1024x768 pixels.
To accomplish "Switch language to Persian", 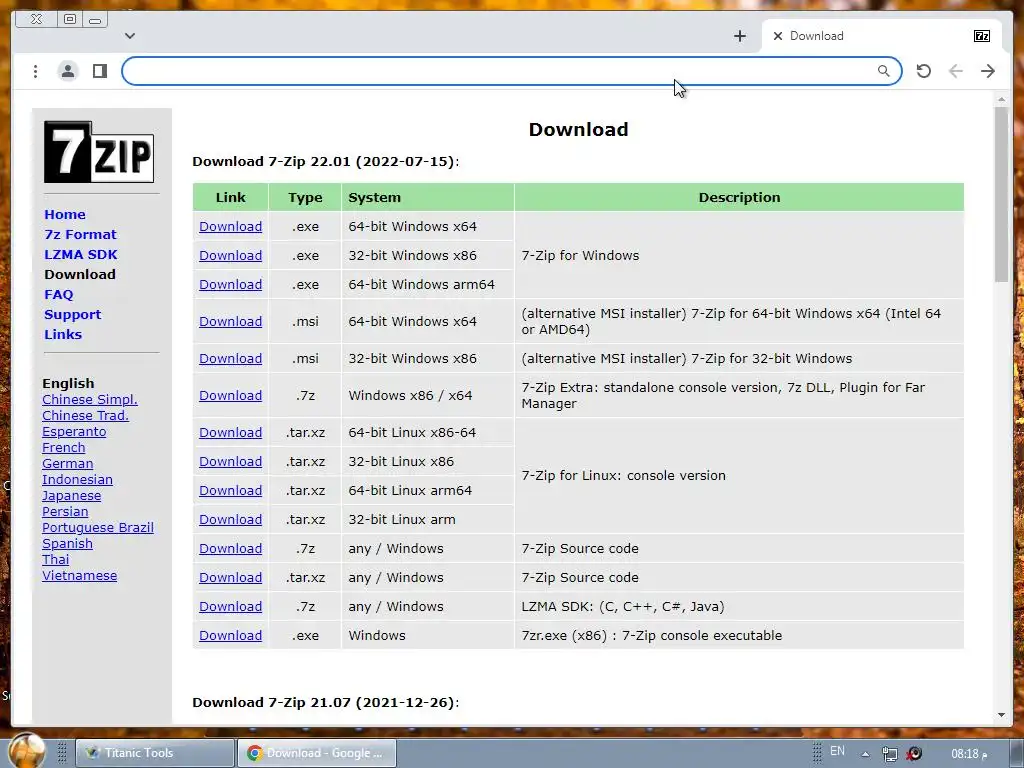I will [x=65, y=511].
